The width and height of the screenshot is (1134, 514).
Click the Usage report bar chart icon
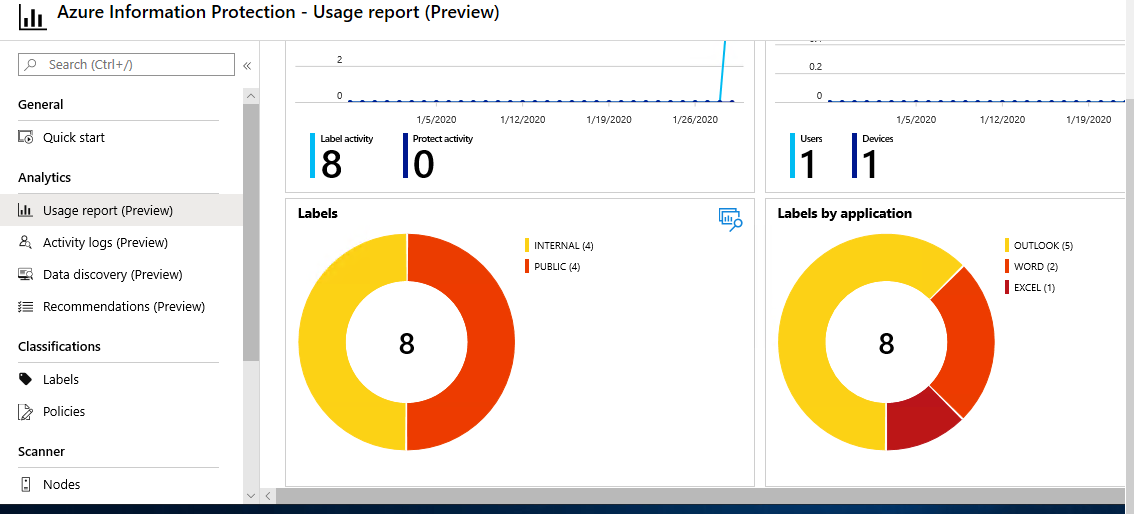pos(25,210)
